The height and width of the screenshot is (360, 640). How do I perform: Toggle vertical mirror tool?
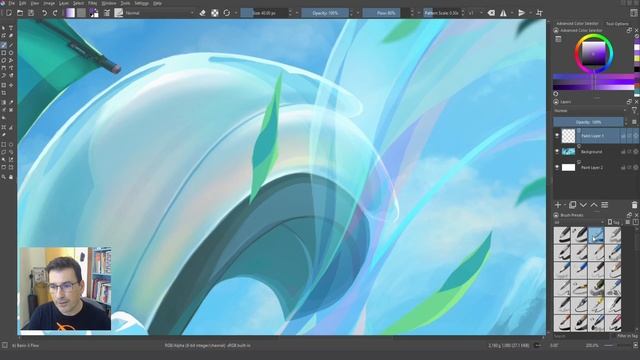521,13
